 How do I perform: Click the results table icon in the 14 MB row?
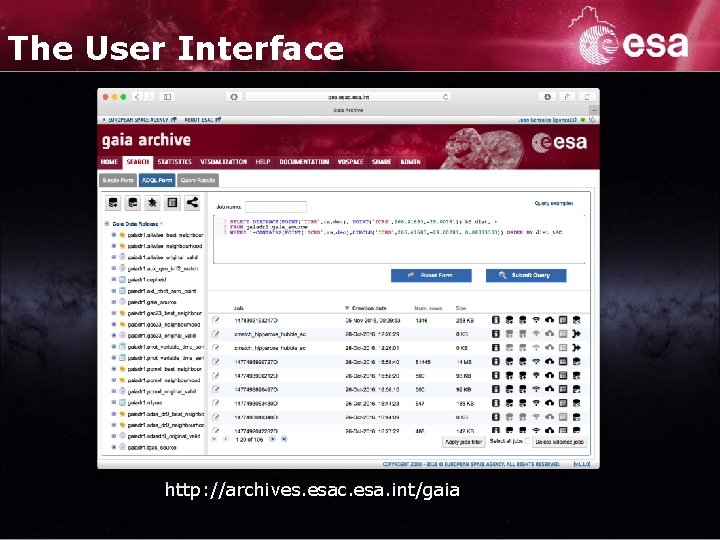click(x=563, y=362)
